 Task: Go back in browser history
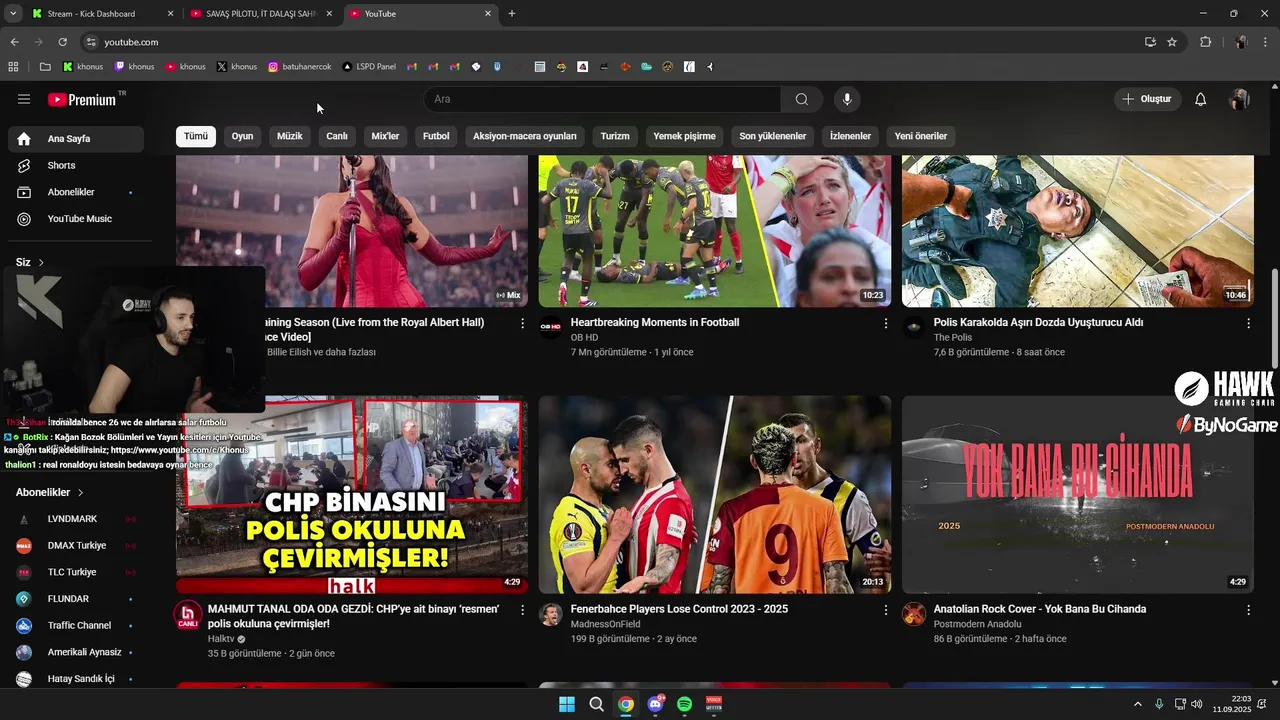pos(14,42)
